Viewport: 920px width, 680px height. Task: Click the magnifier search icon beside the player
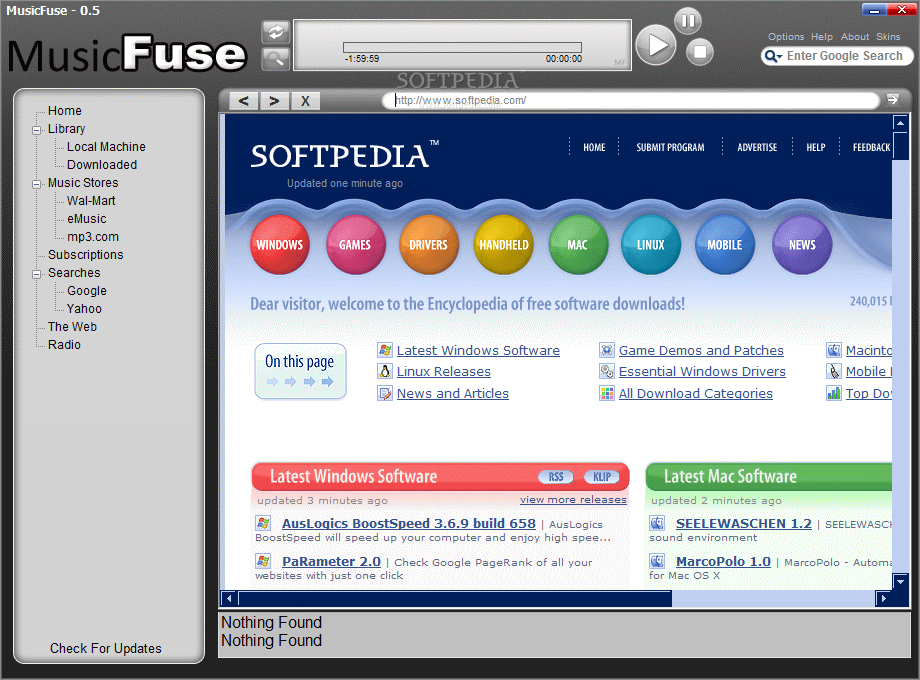[275, 58]
